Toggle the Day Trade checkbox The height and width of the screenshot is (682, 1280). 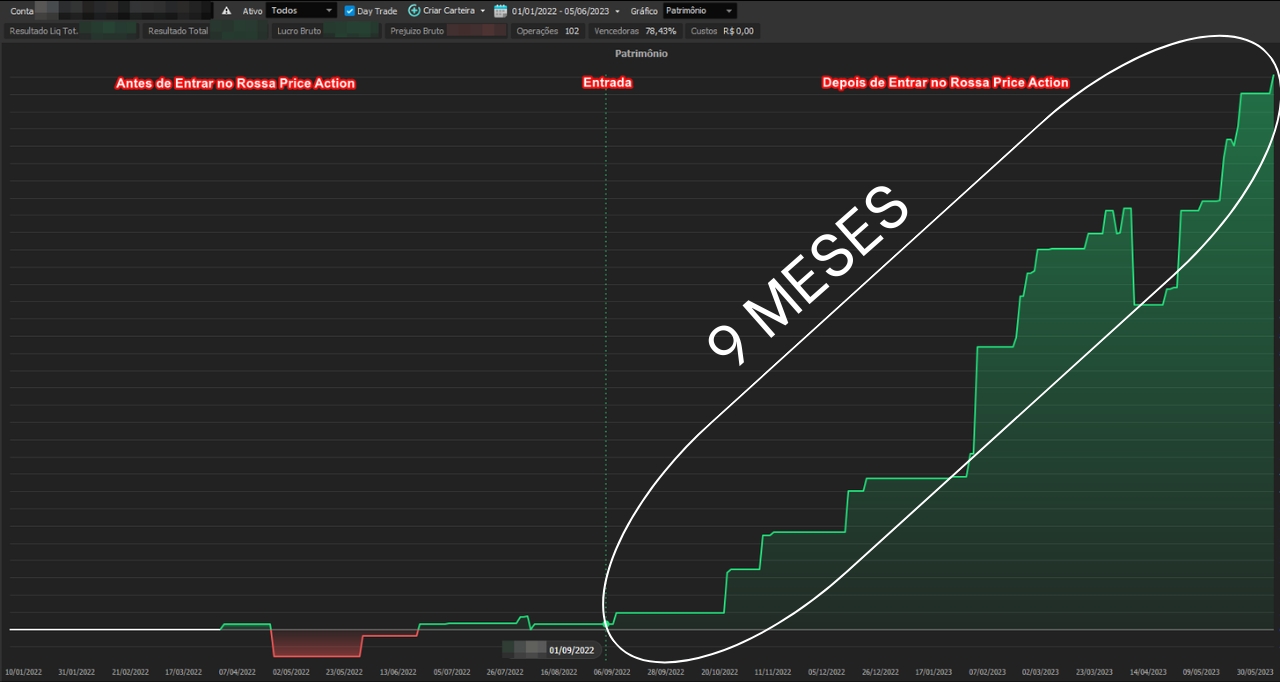(350, 11)
